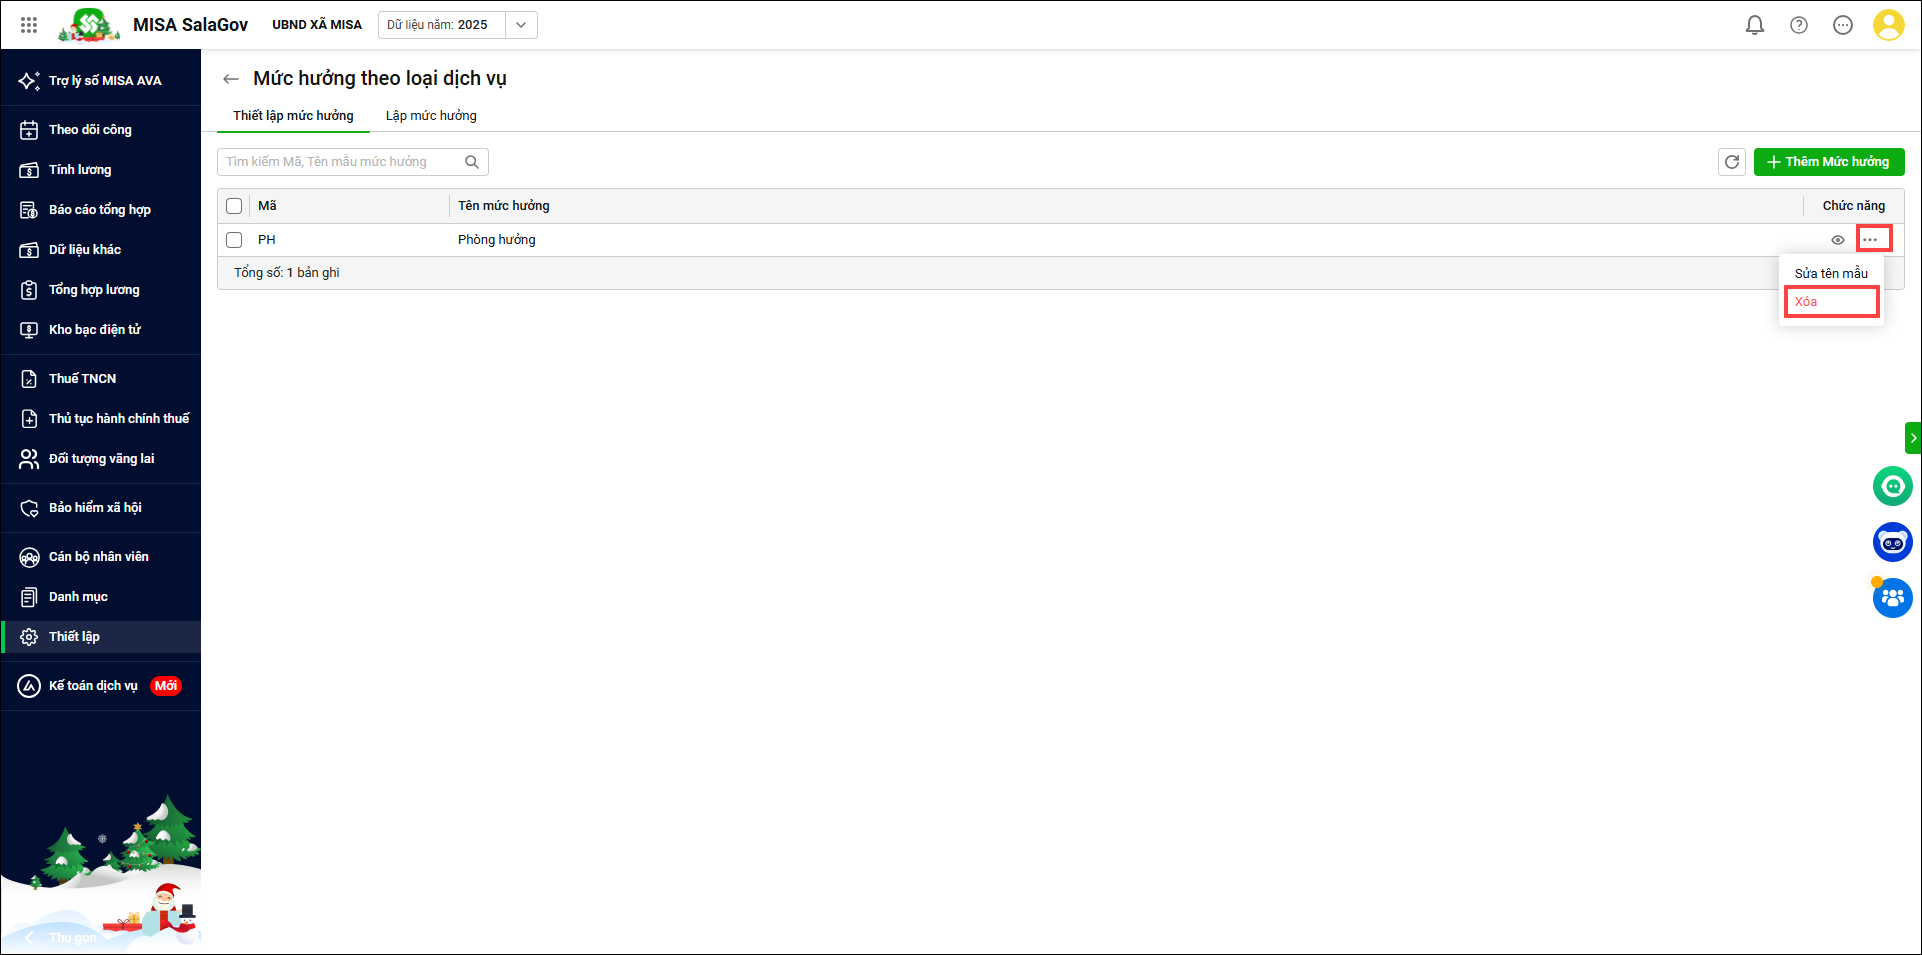This screenshot has height=955, width=1922.
Task: Open the app grid launcher icon
Action: (x=29, y=25)
